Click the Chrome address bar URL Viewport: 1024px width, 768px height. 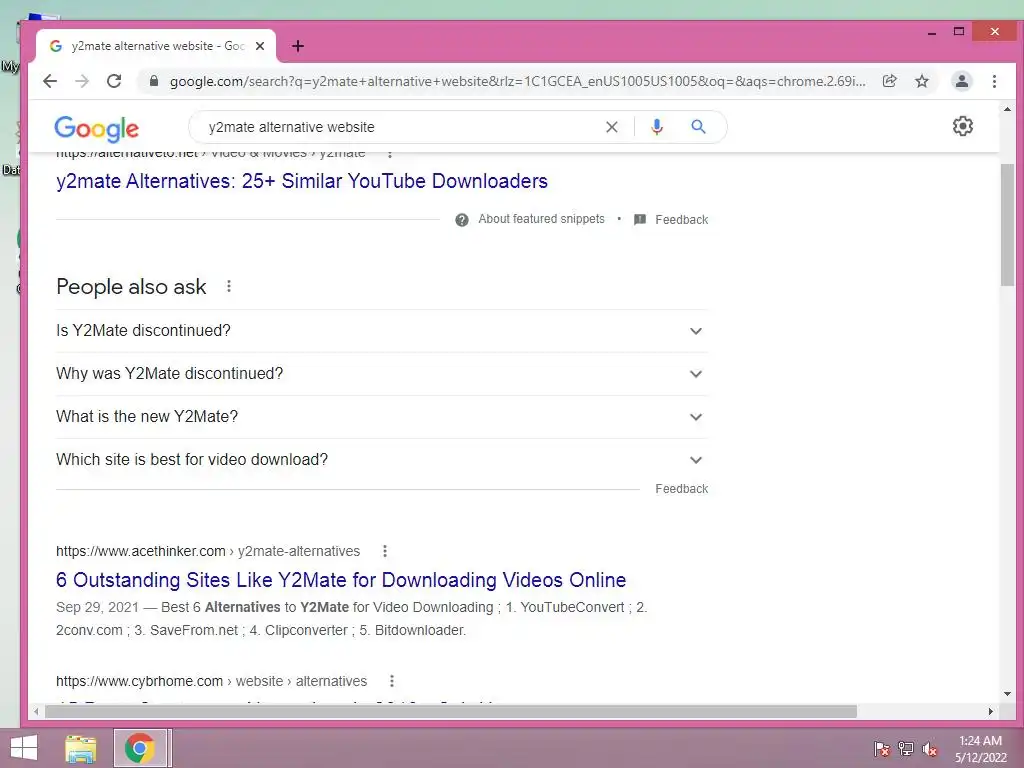(x=517, y=81)
